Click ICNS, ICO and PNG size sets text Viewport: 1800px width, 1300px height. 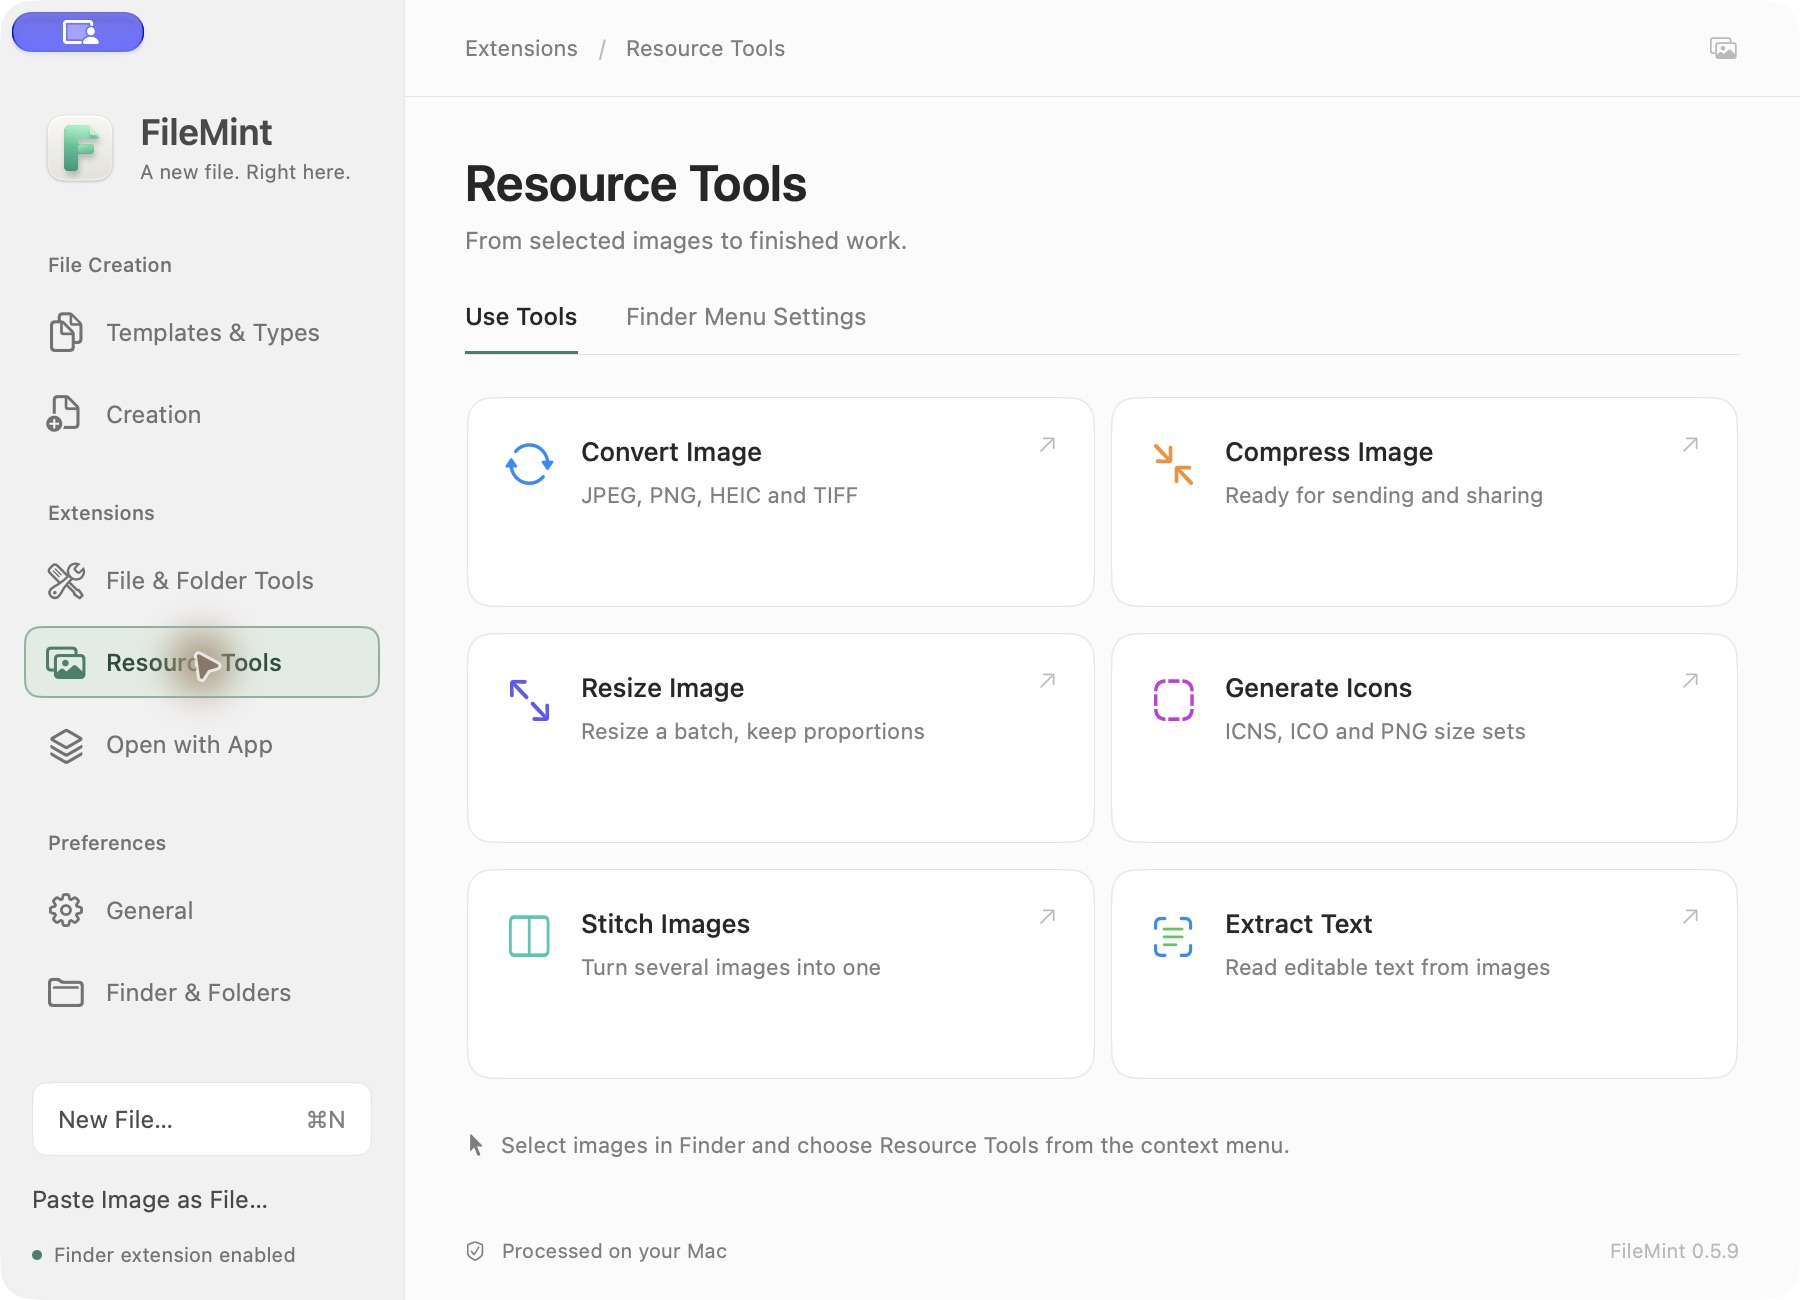click(x=1375, y=731)
